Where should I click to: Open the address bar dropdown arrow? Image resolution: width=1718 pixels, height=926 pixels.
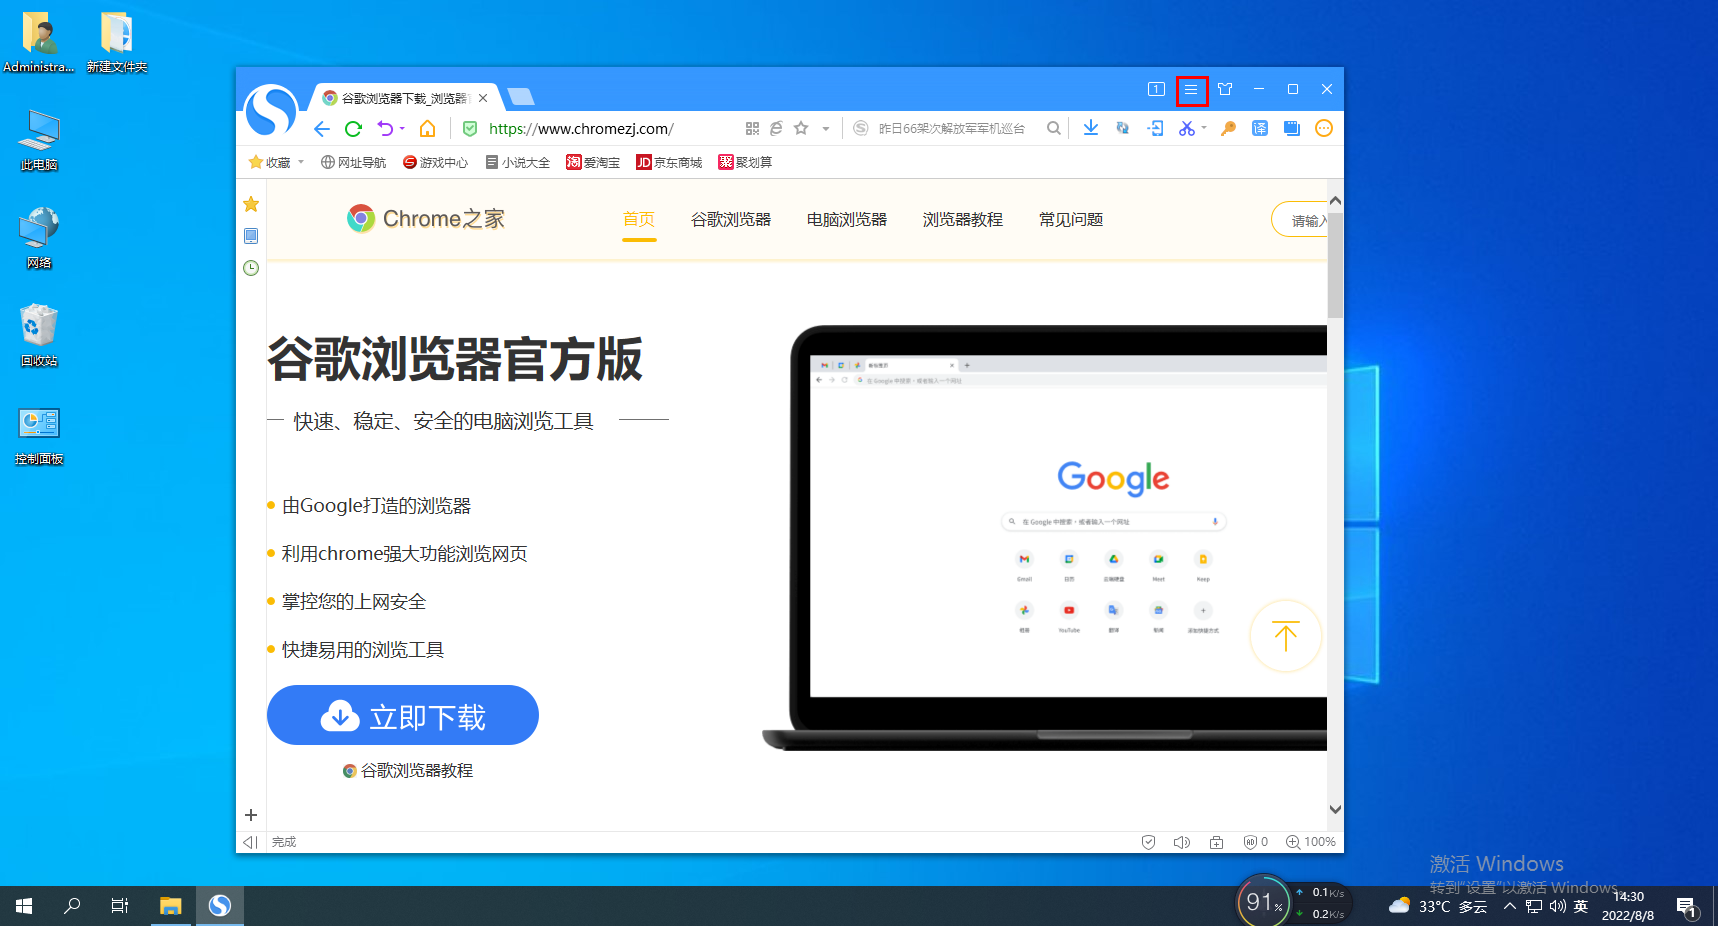(x=826, y=128)
